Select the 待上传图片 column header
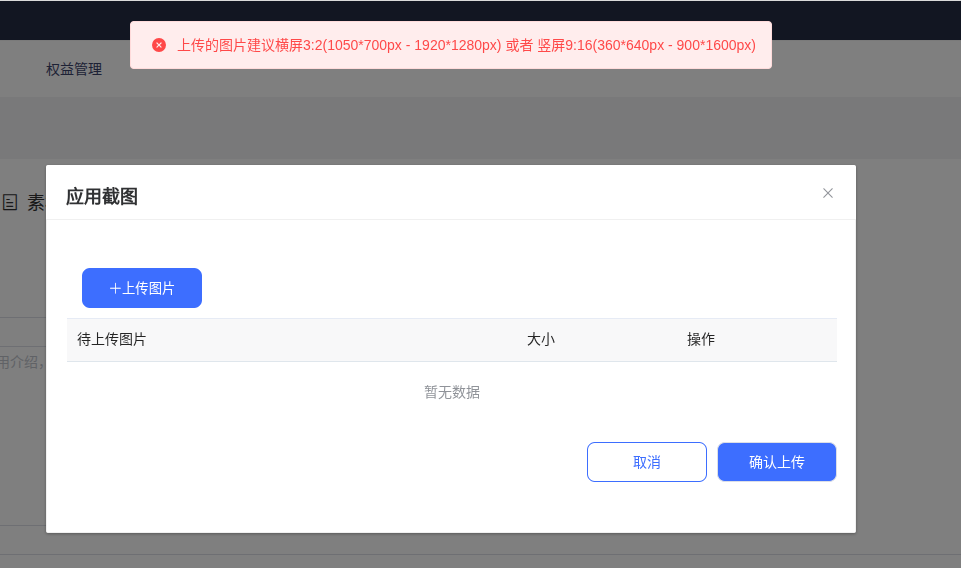Viewport: 961px width, 568px height. (x=112, y=339)
